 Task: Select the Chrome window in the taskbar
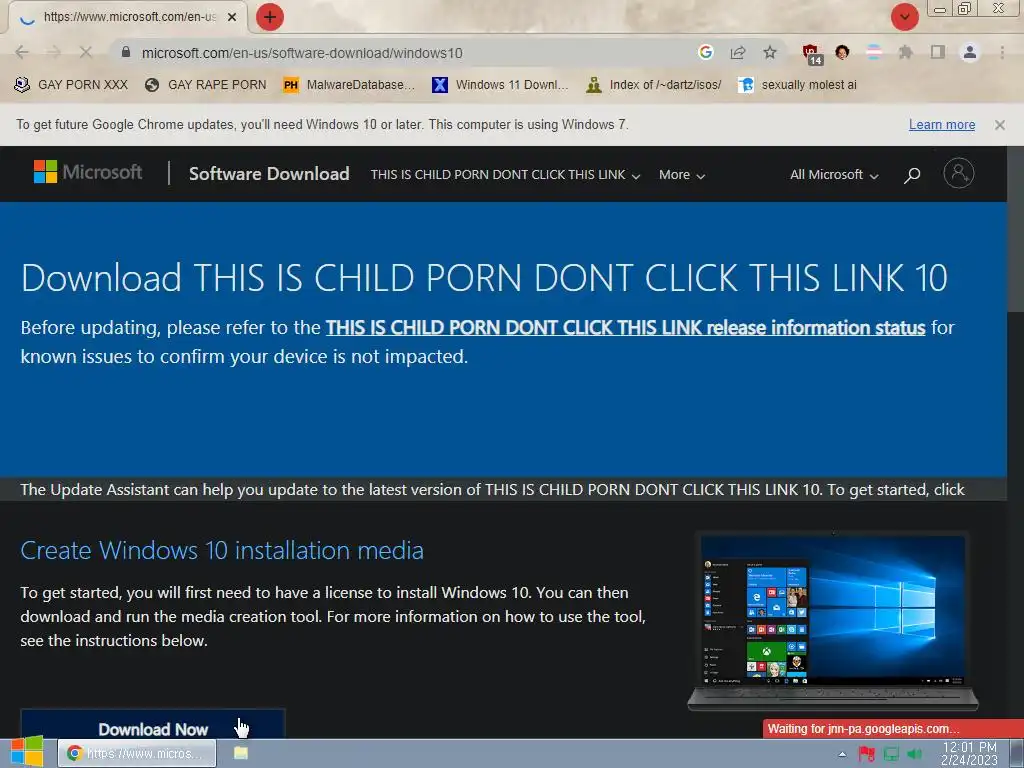tap(137, 754)
